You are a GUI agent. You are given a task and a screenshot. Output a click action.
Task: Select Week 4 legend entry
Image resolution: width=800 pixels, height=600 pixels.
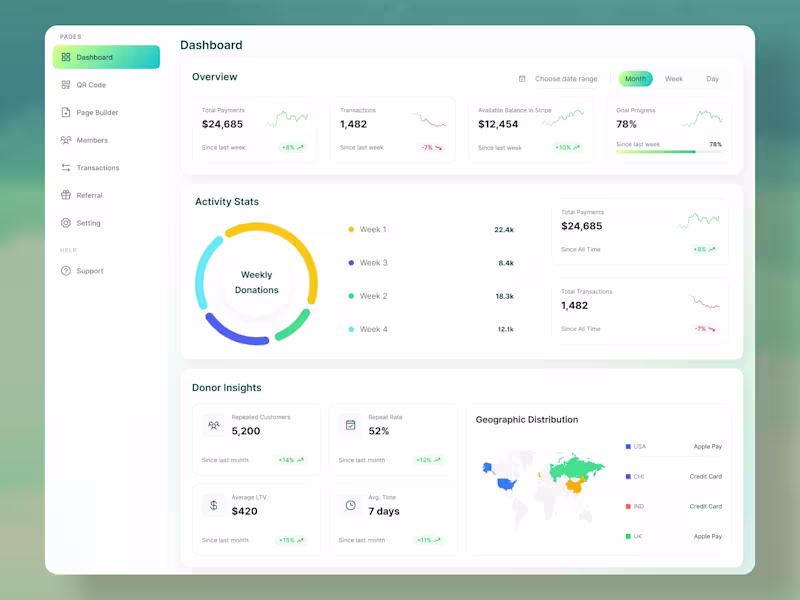[371, 328]
